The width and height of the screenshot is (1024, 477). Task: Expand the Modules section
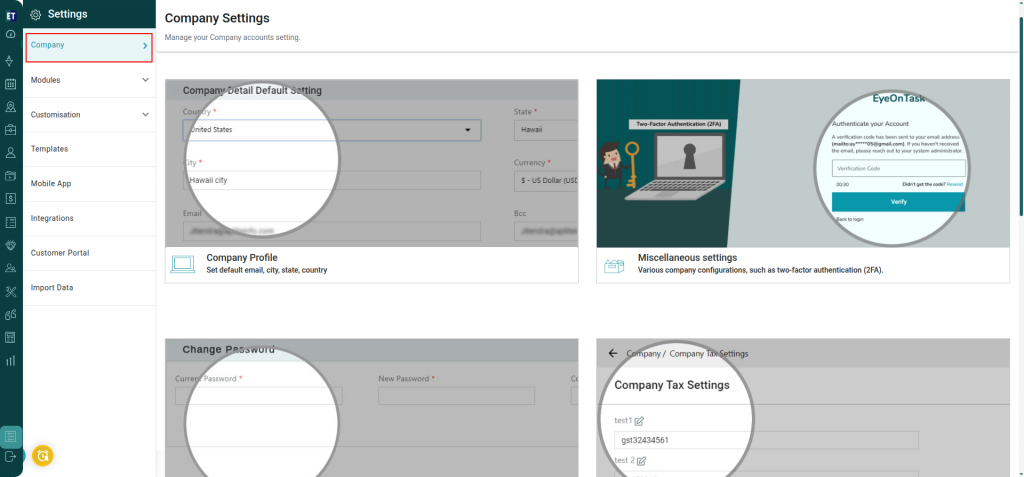pyautogui.click(x=89, y=80)
